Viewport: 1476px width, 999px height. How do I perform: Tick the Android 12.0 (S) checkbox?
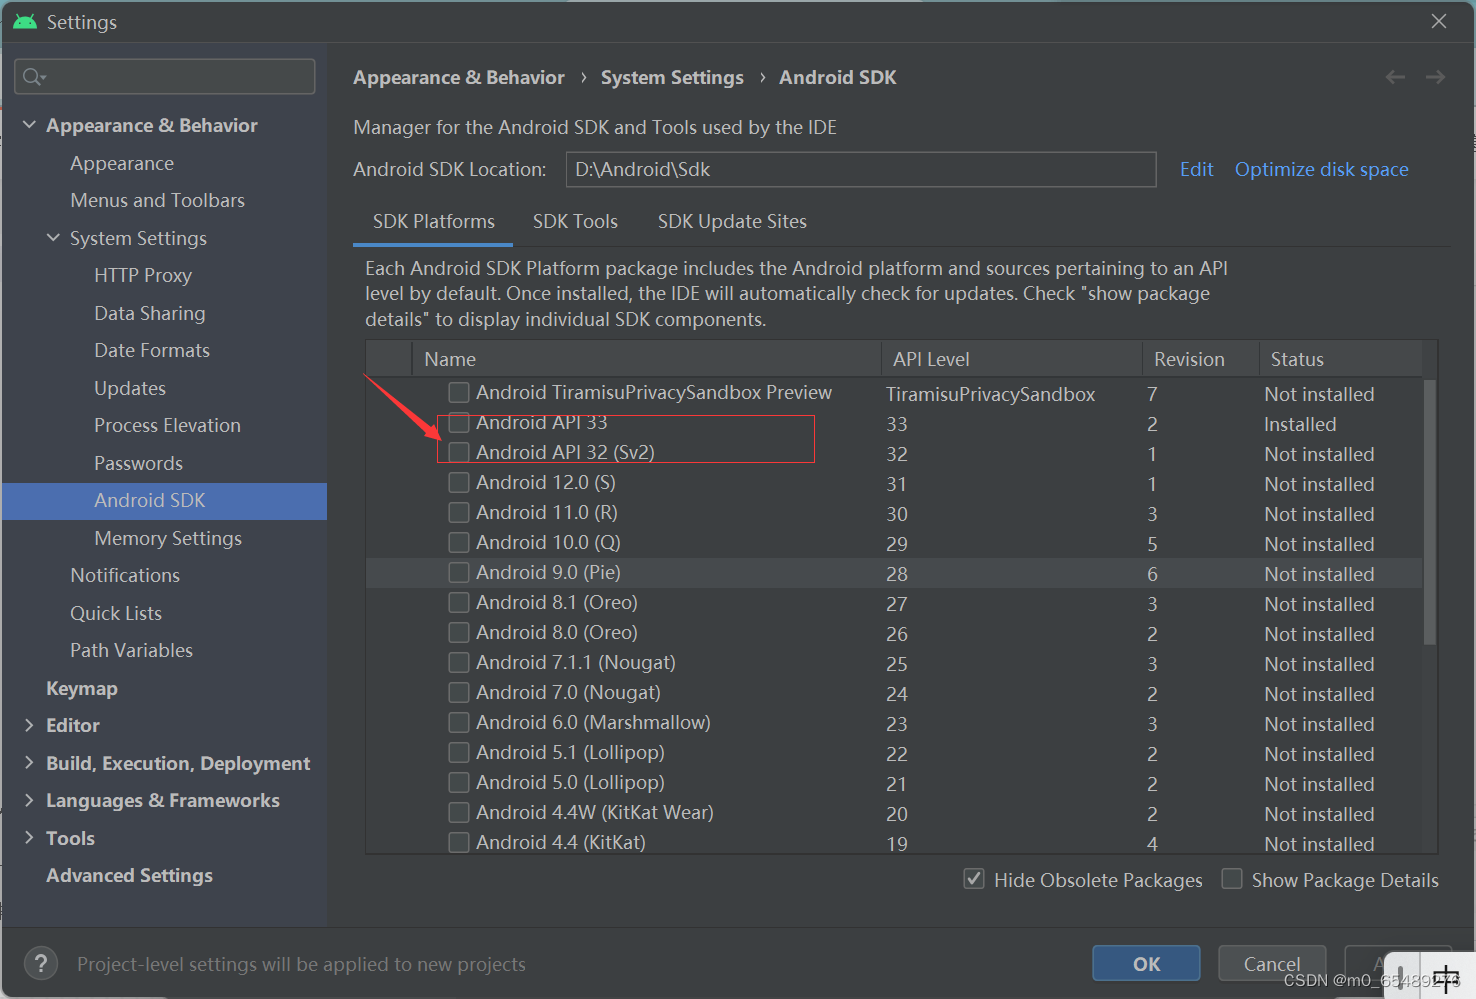459,482
